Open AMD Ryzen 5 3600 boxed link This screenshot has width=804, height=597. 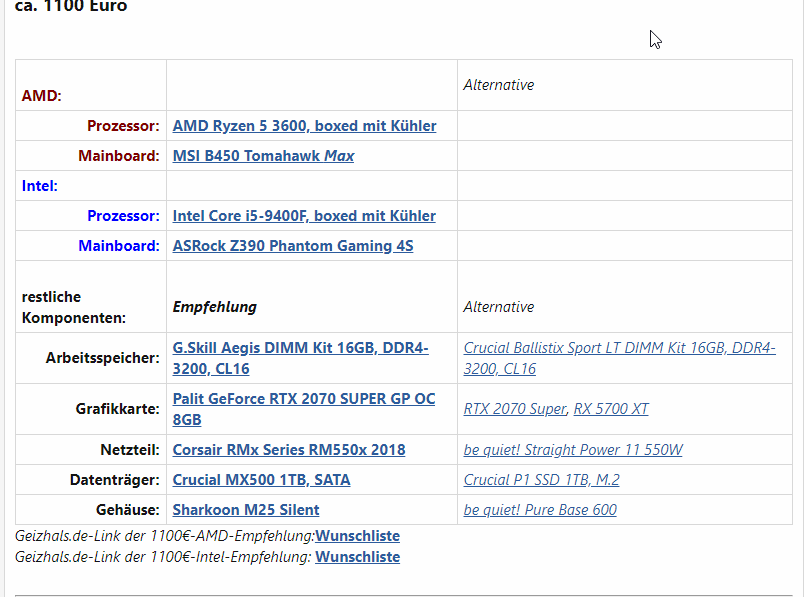click(304, 126)
